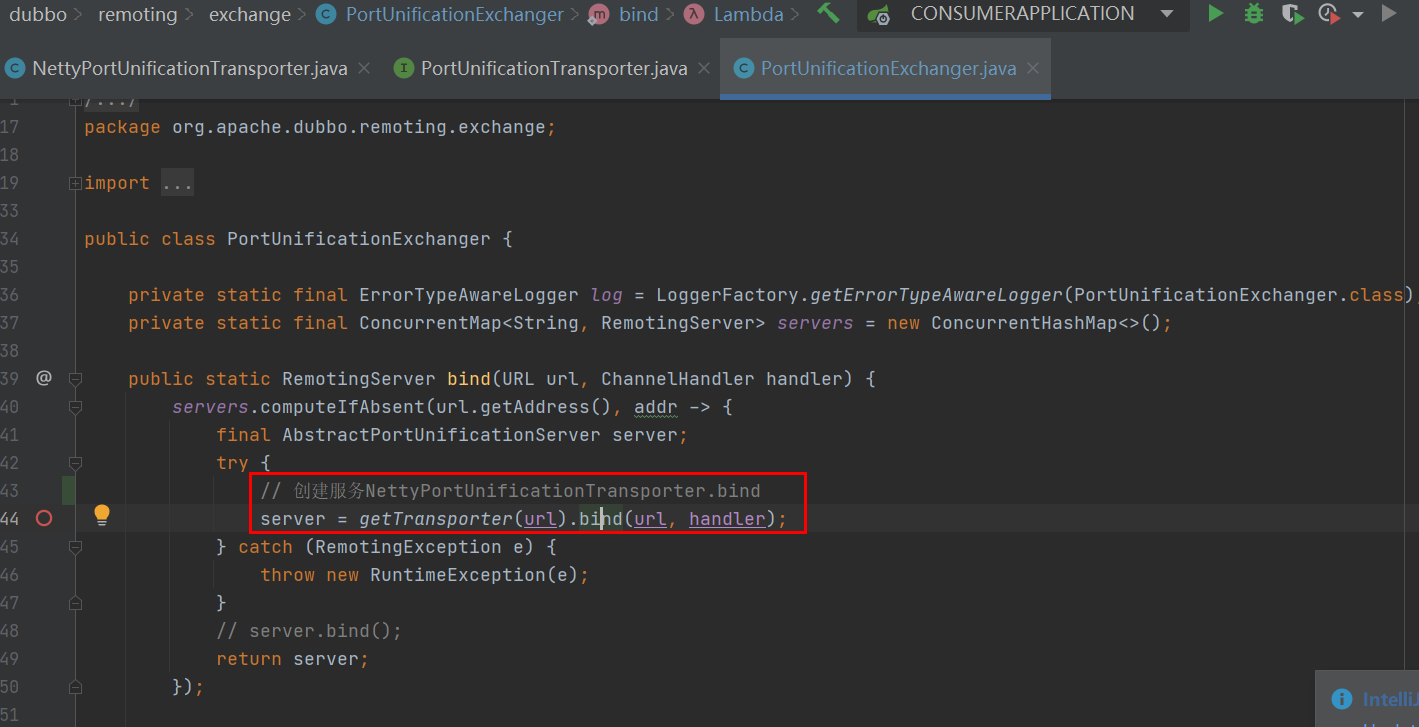Click the 'servers' field name on line 37

point(815,323)
